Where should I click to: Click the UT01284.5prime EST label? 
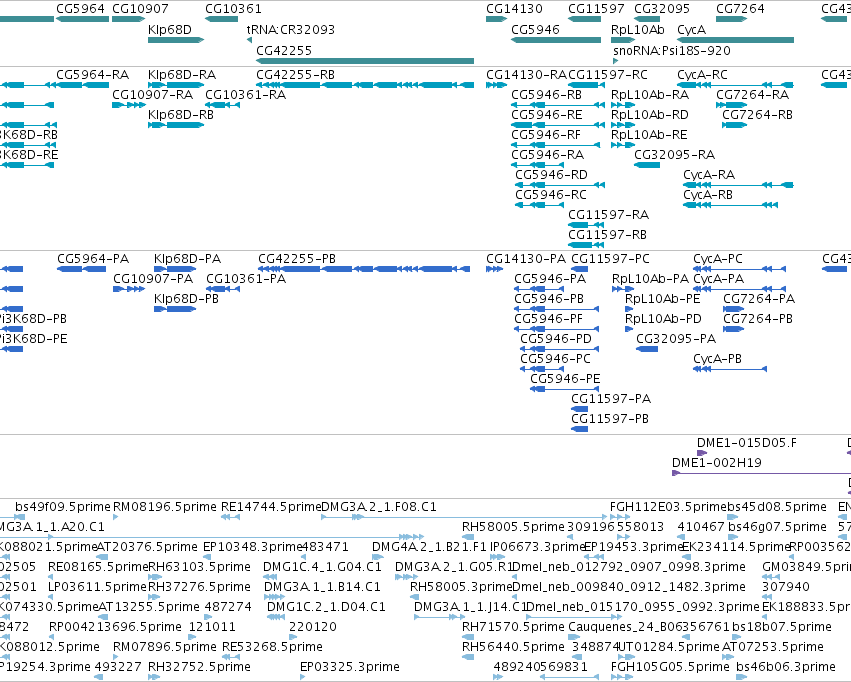click(669, 648)
